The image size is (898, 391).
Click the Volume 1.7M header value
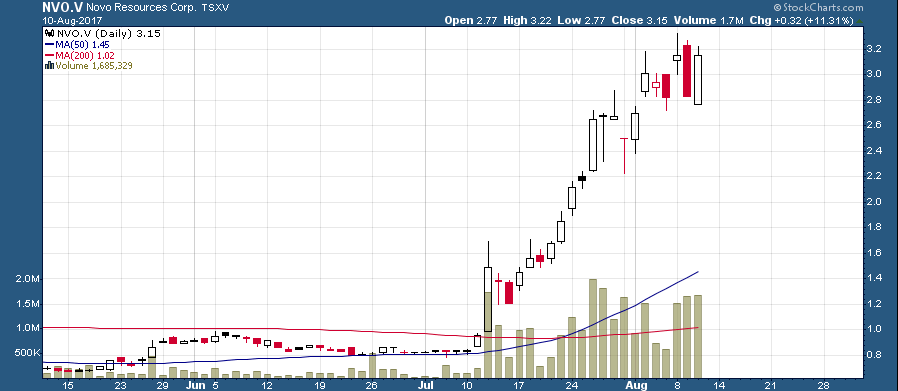[x=708, y=21]
